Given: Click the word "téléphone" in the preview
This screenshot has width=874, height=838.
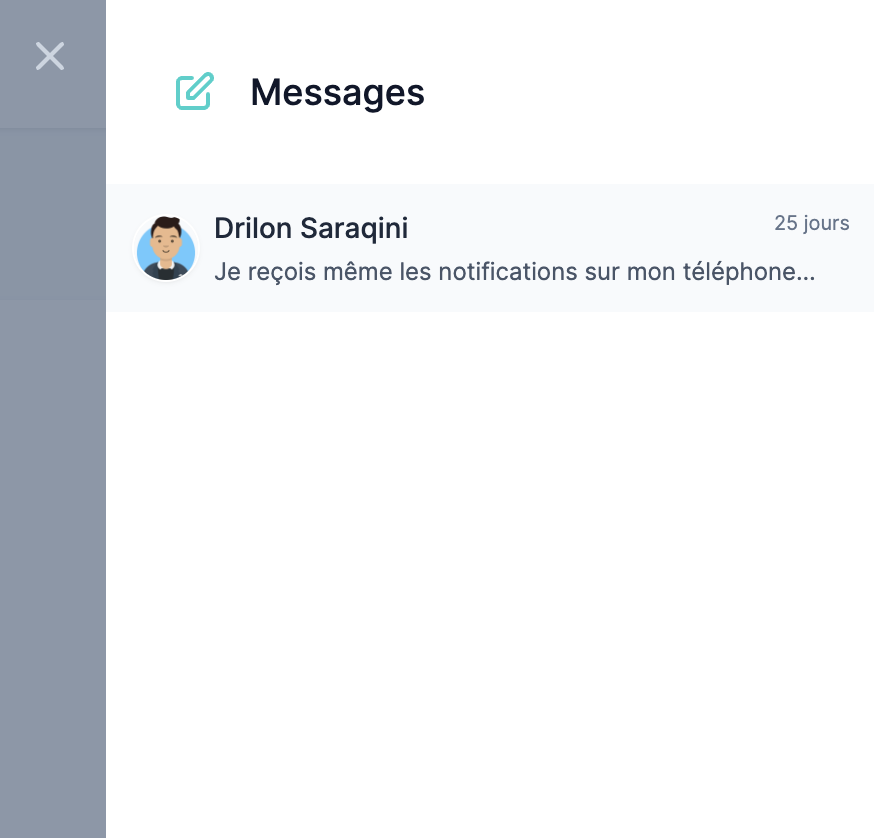Looking at the screenshot, I should click(x=744, y=271).
